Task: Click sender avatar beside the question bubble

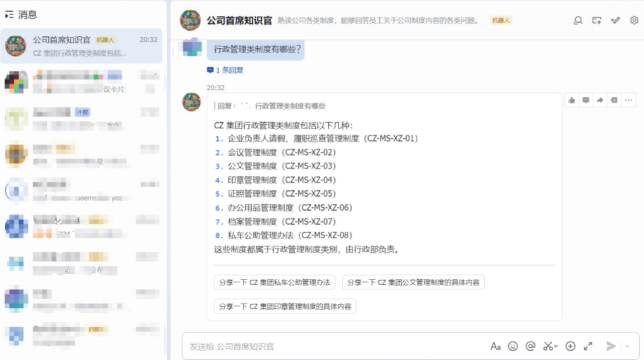Action: pos(192,47)
